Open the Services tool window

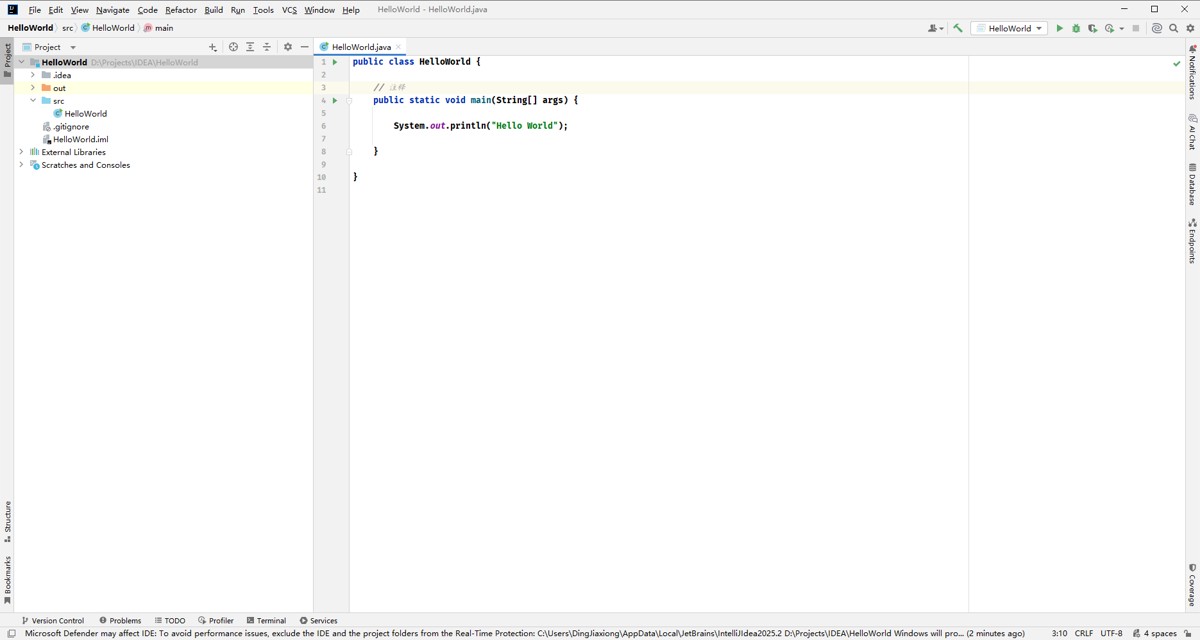318,620
